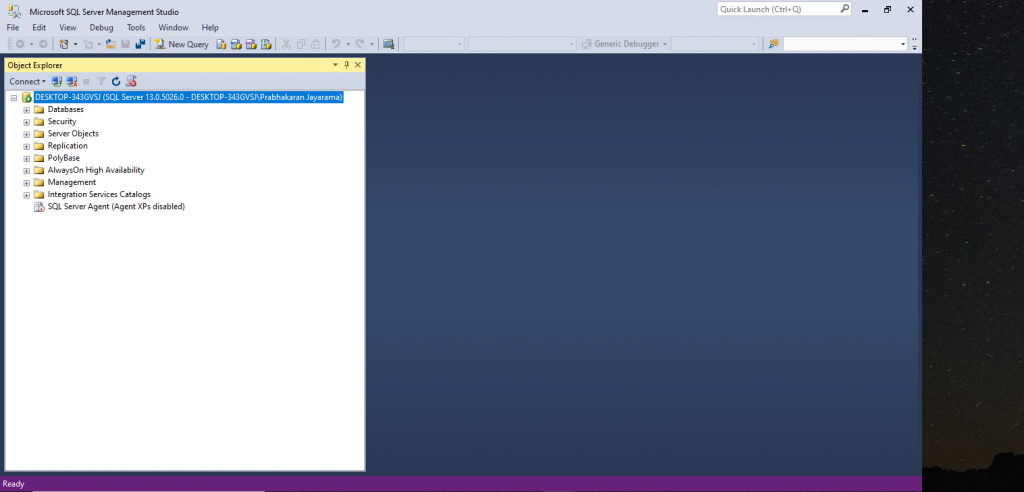Screen dimensions: 1024x492
Task: Open the New Project dropdown arrow
Action: [76, 44]
